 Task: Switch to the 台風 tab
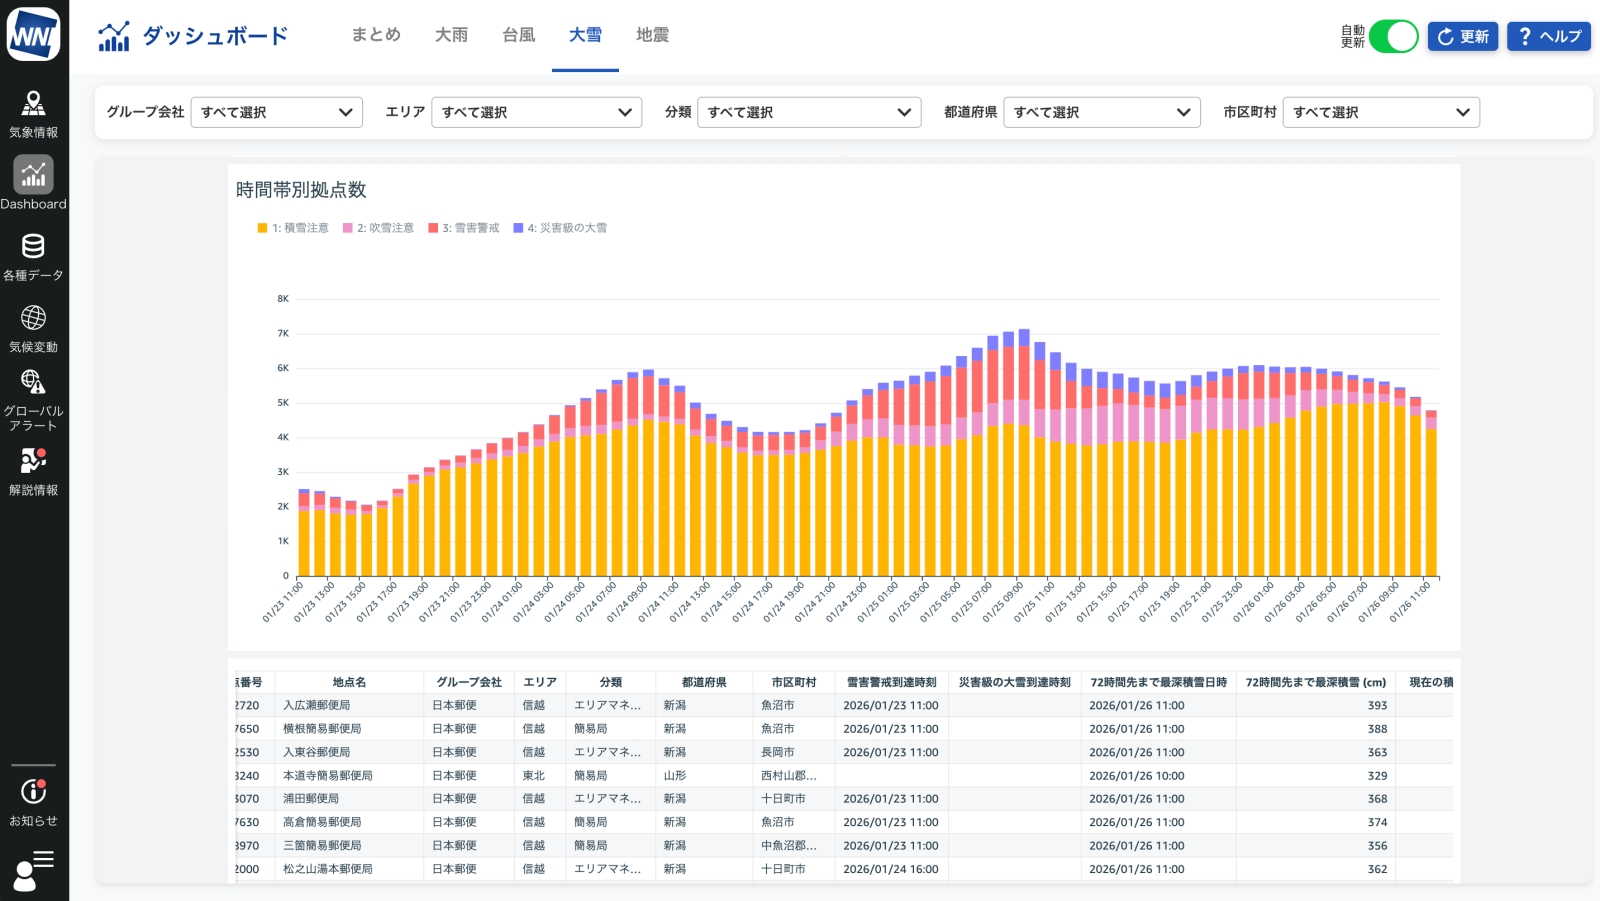(518, 35)
